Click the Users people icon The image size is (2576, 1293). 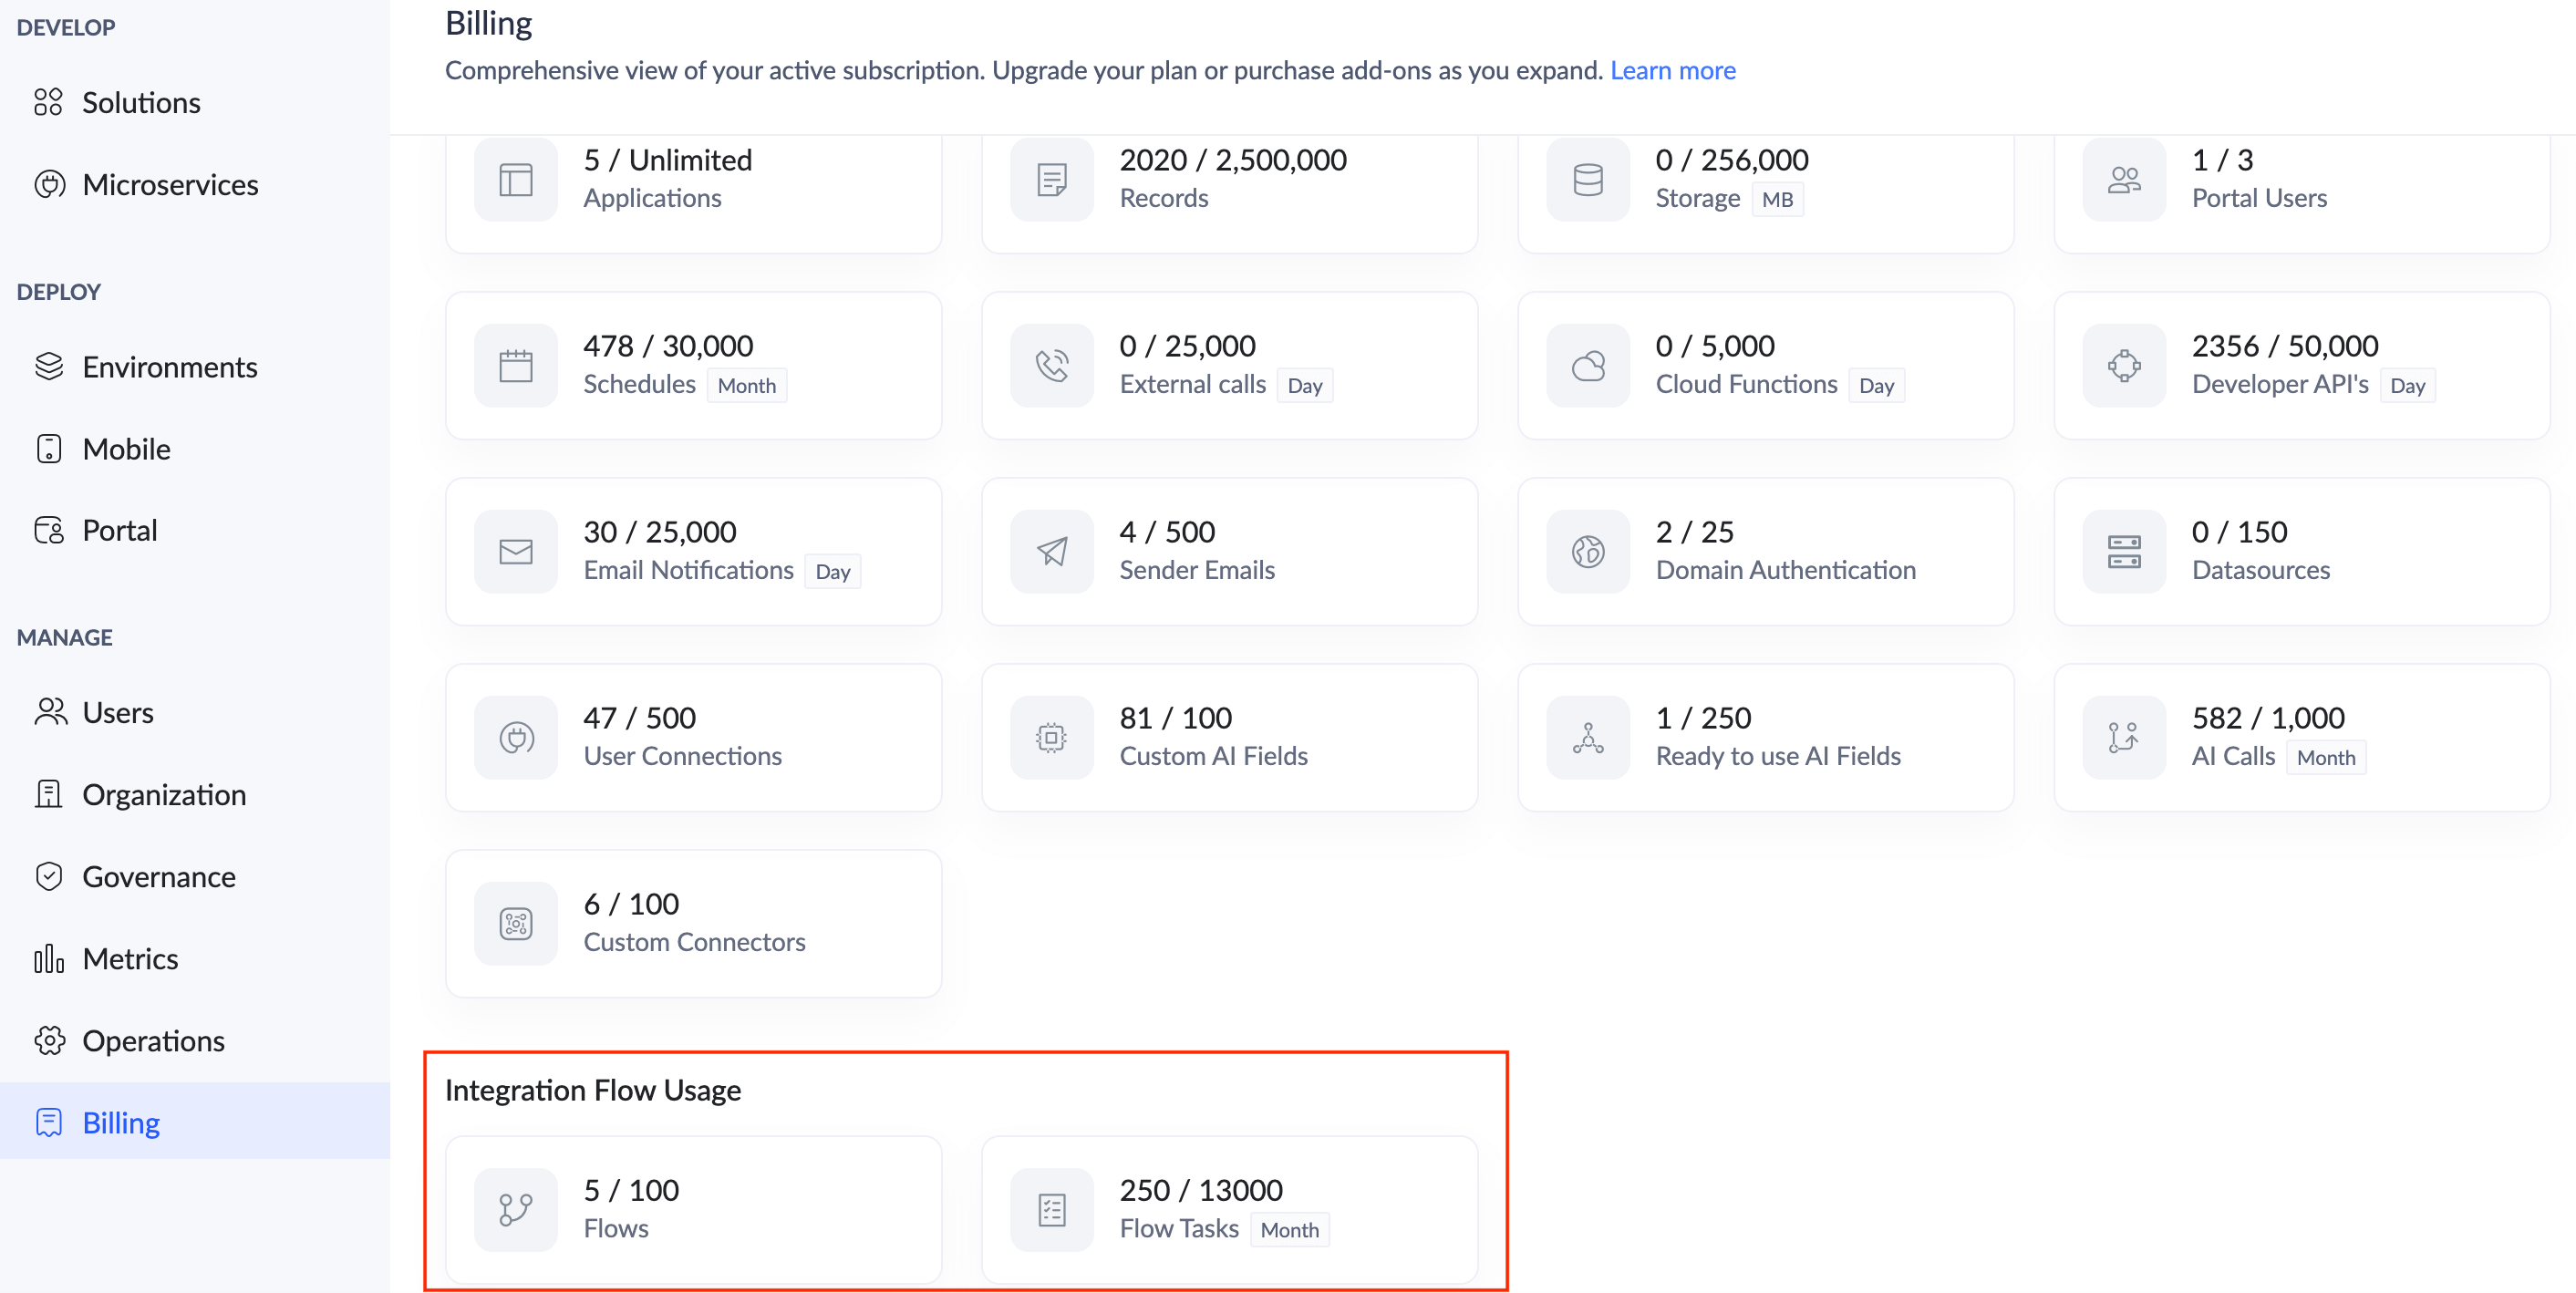point(50,712)
